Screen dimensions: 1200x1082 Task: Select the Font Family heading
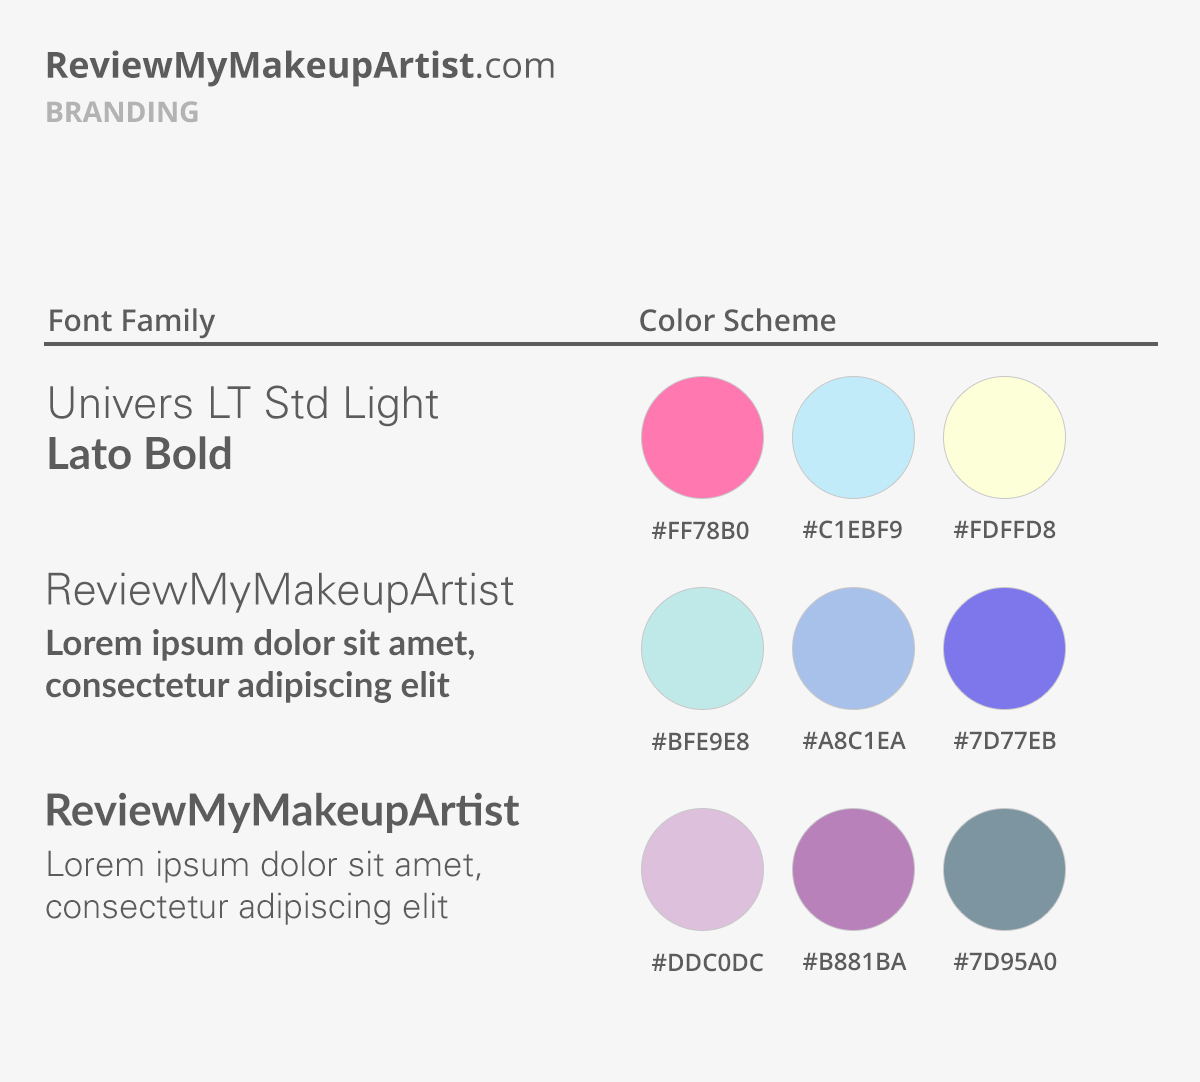point(131,321)
